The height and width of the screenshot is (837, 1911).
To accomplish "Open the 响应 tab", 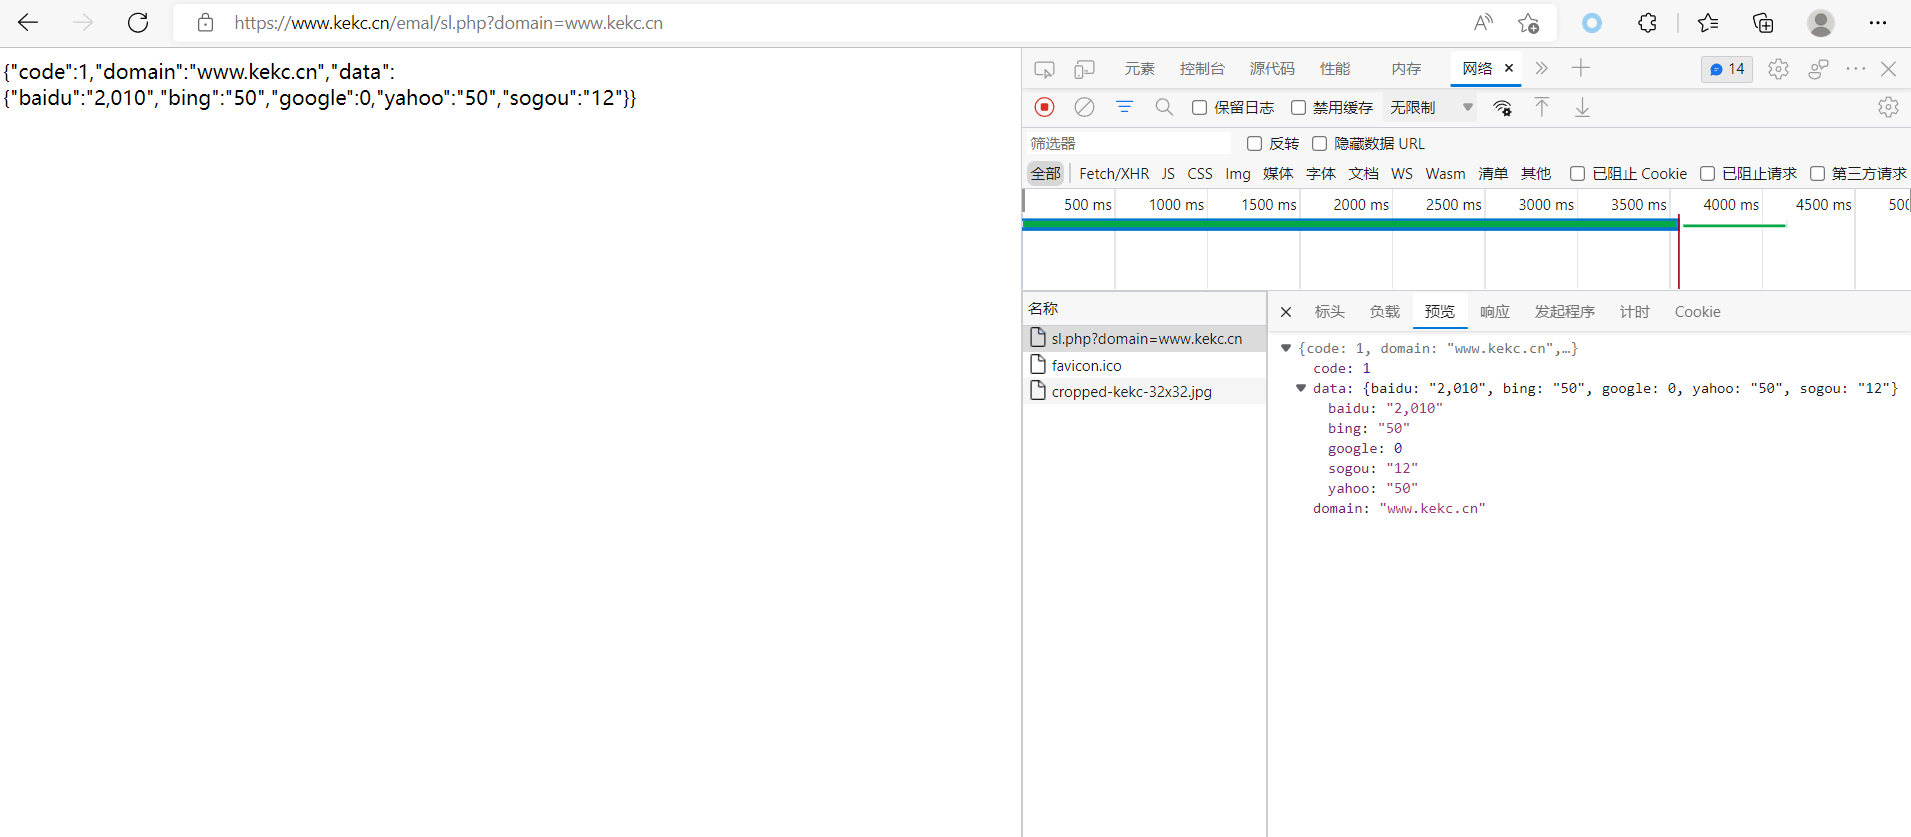I will [1494, 312].
